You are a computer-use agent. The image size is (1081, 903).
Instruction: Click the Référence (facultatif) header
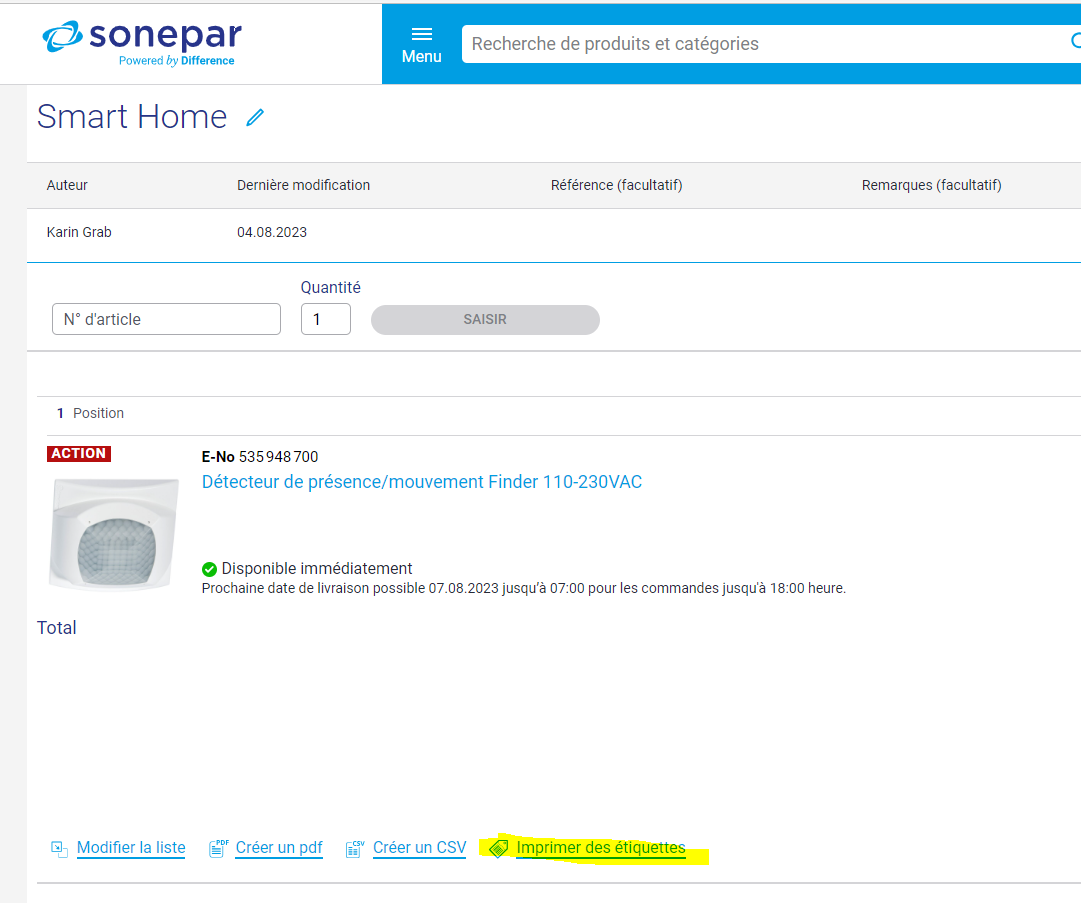coord(616,185)
